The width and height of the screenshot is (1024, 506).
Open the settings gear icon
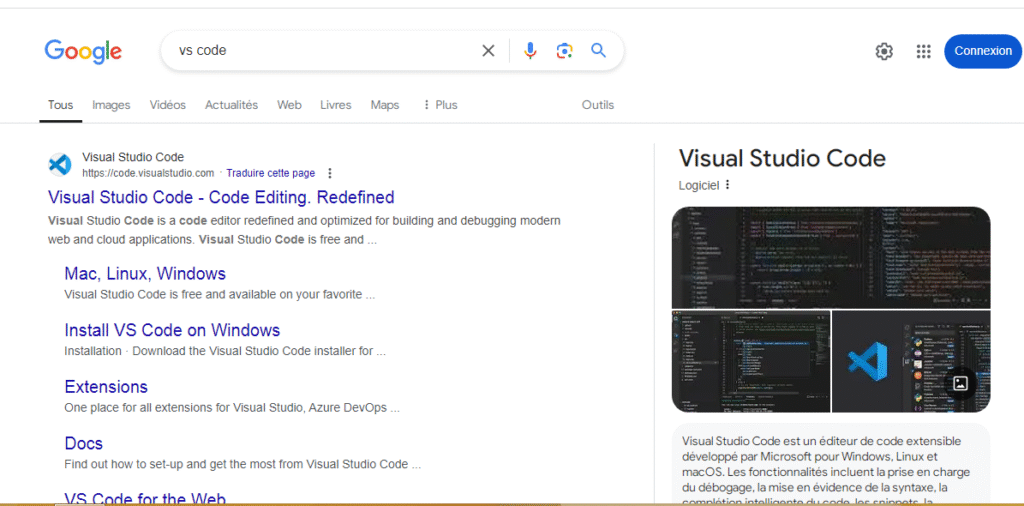(x=884, y=52)
